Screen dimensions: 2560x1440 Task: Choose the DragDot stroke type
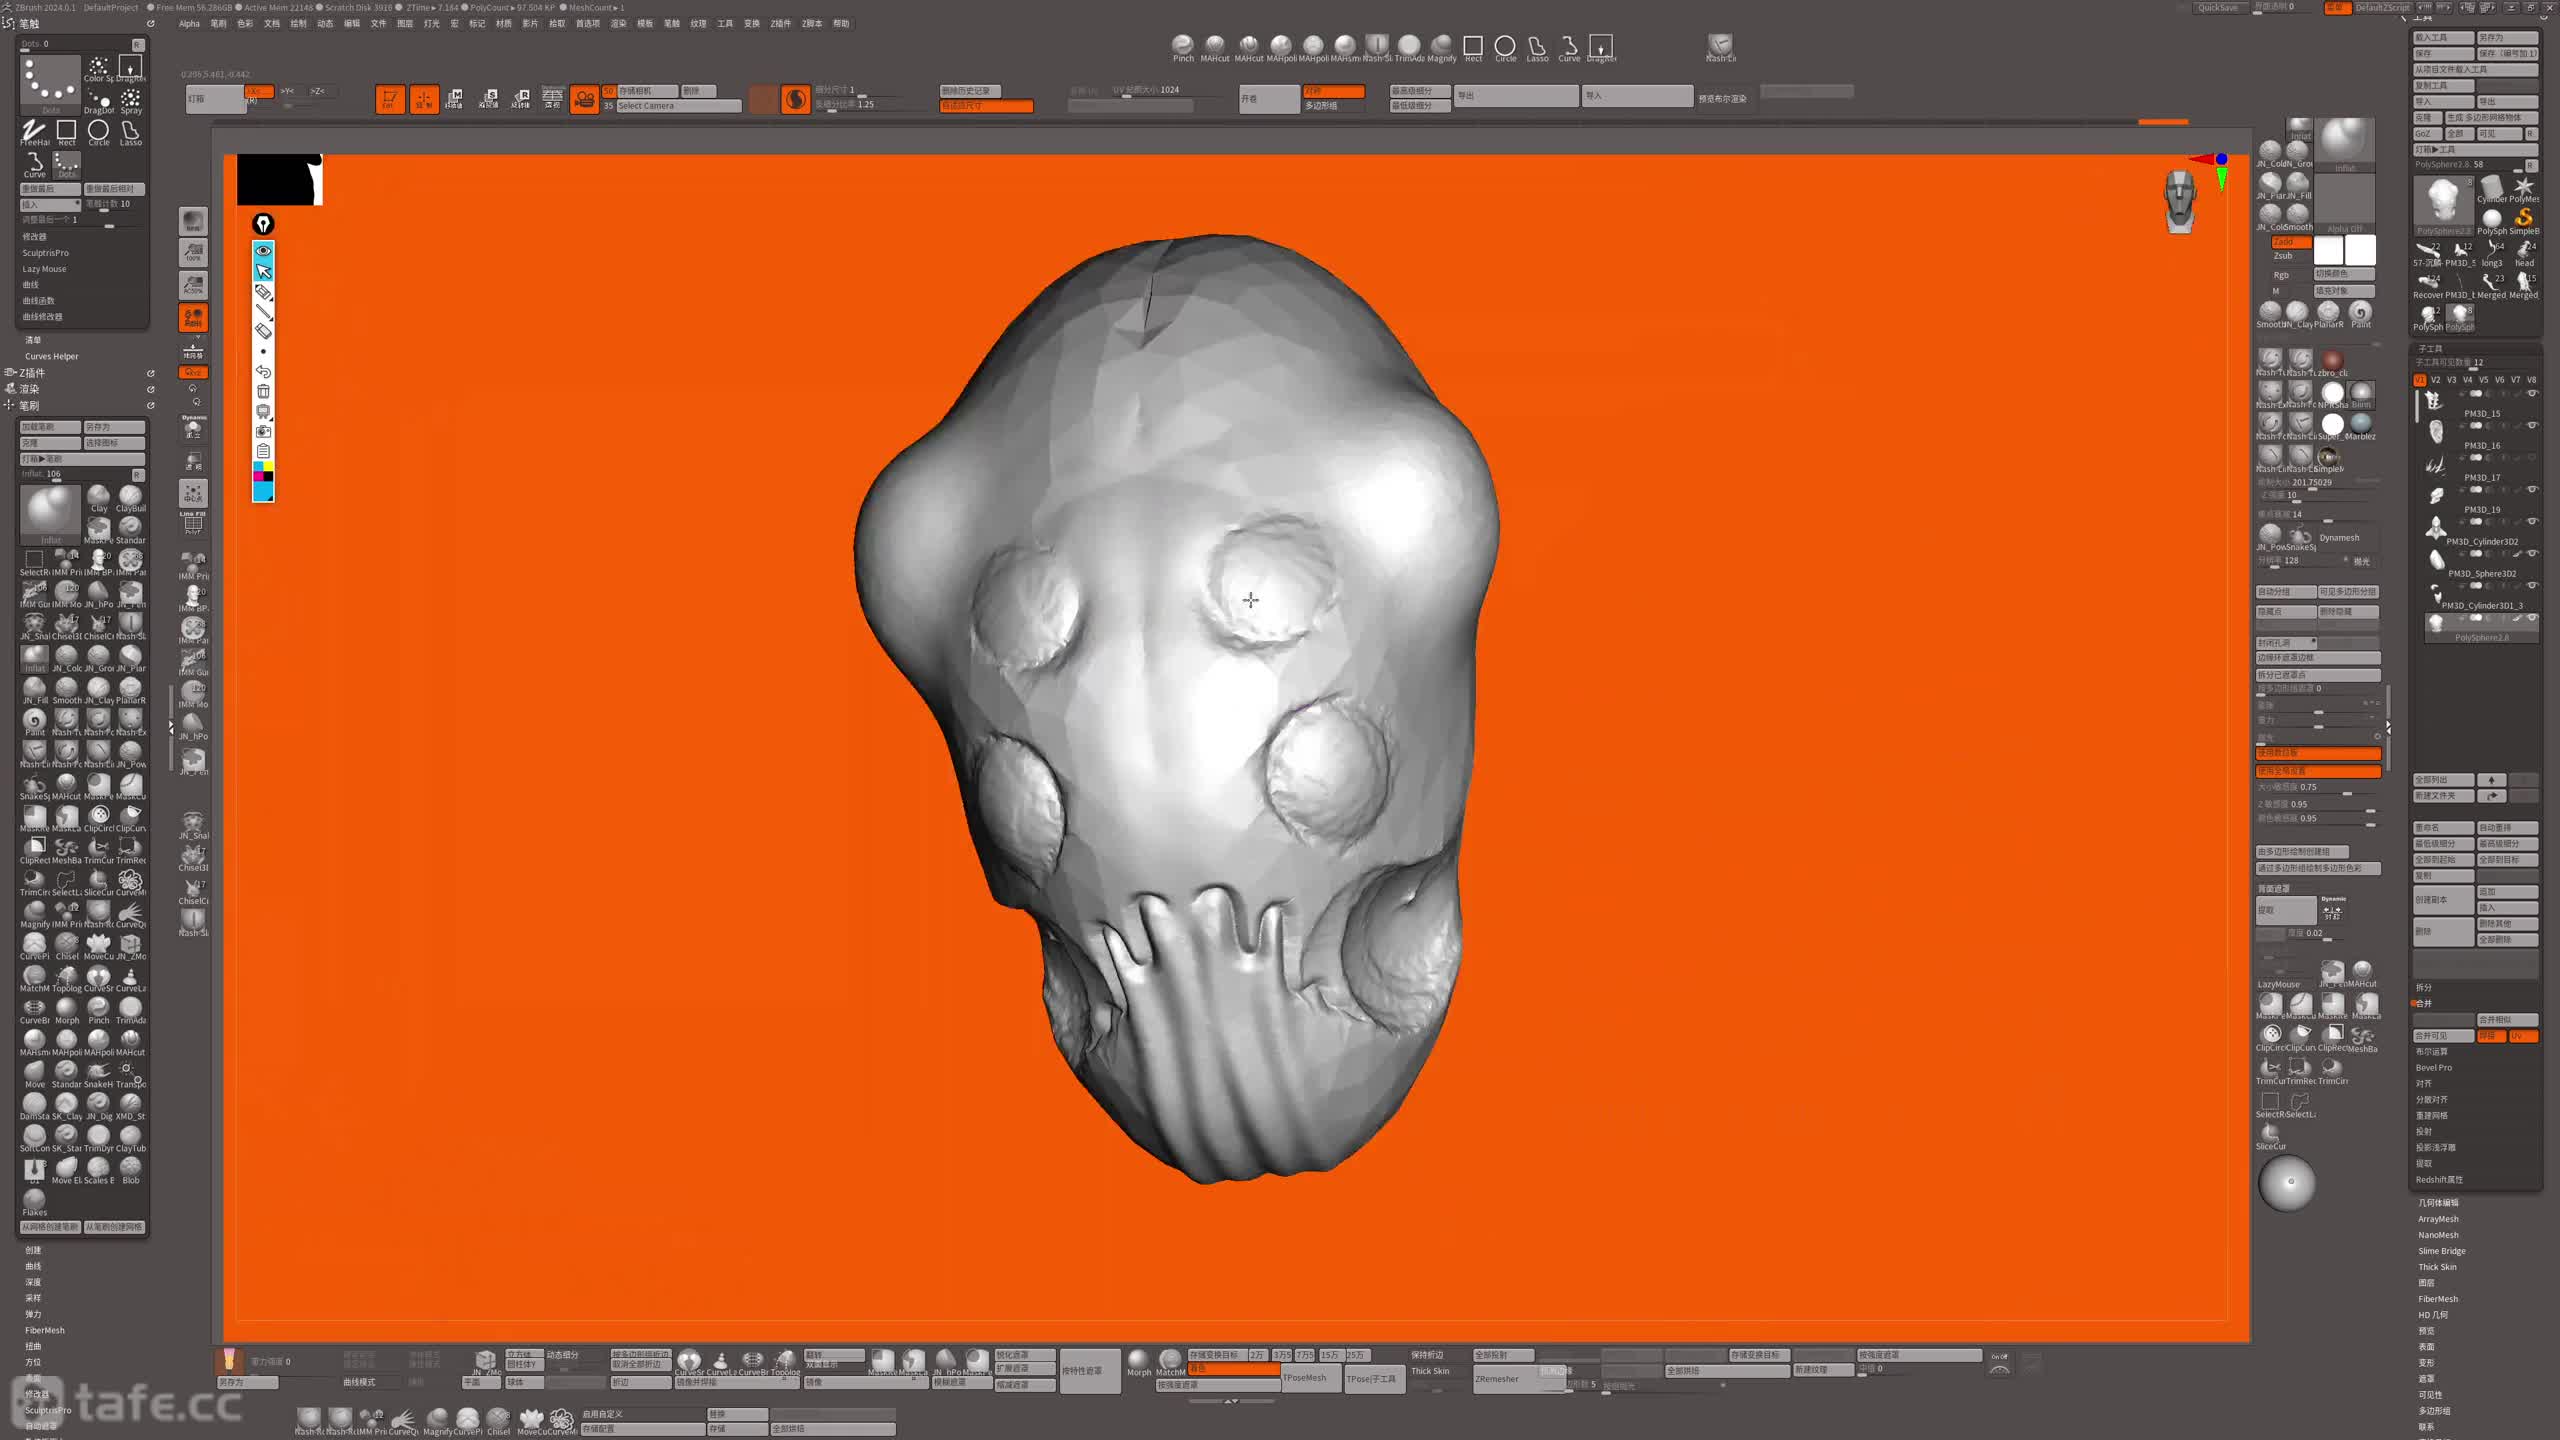98,100
